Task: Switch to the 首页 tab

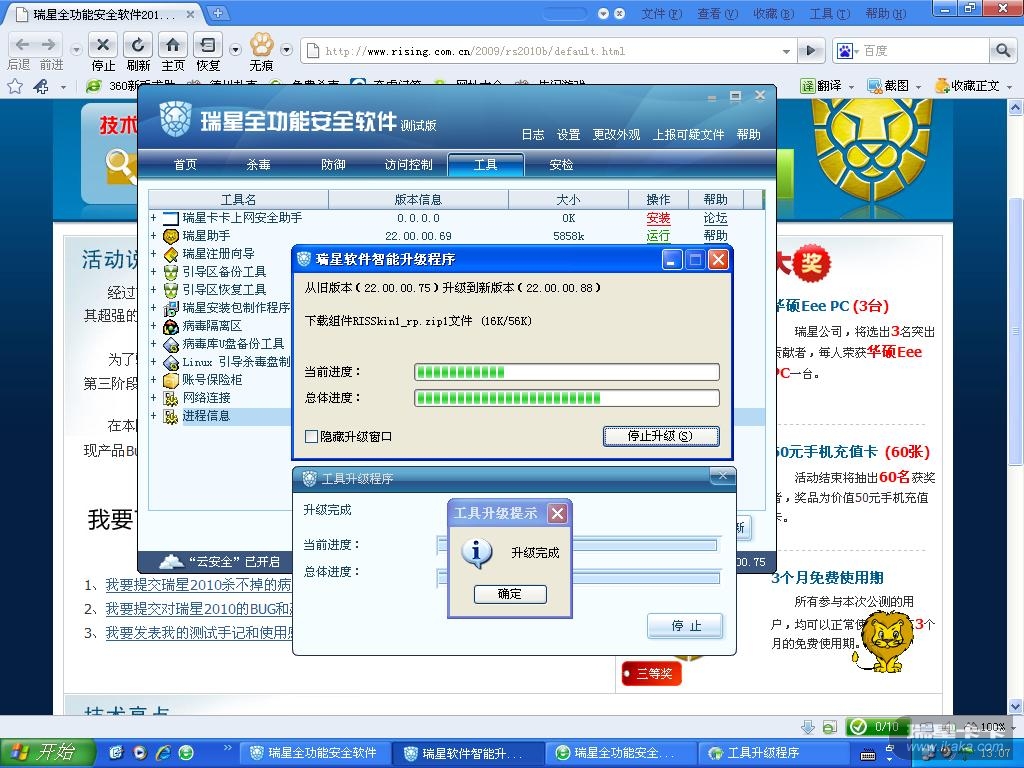Action: [185, 165]
